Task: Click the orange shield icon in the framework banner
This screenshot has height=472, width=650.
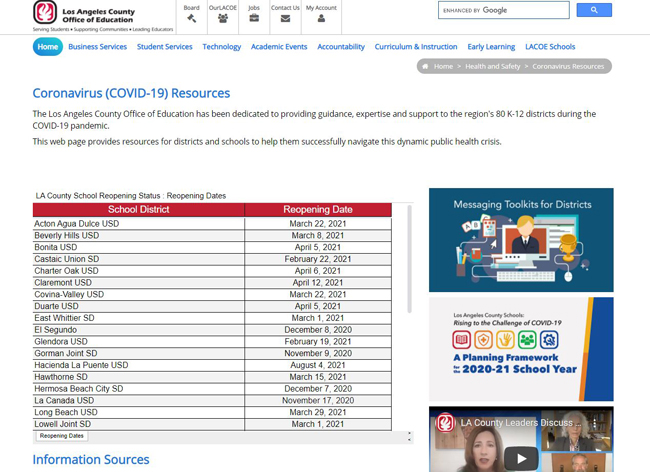Action: (x=483, y=340)
